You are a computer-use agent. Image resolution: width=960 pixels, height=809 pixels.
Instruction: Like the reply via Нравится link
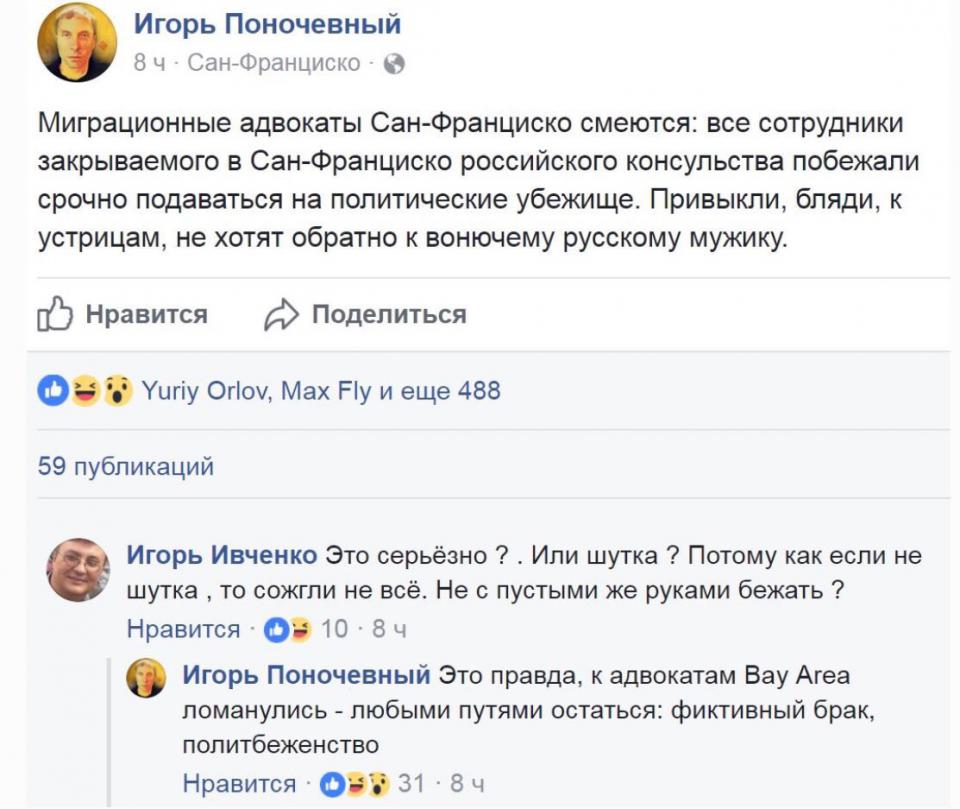coord(239,784)
